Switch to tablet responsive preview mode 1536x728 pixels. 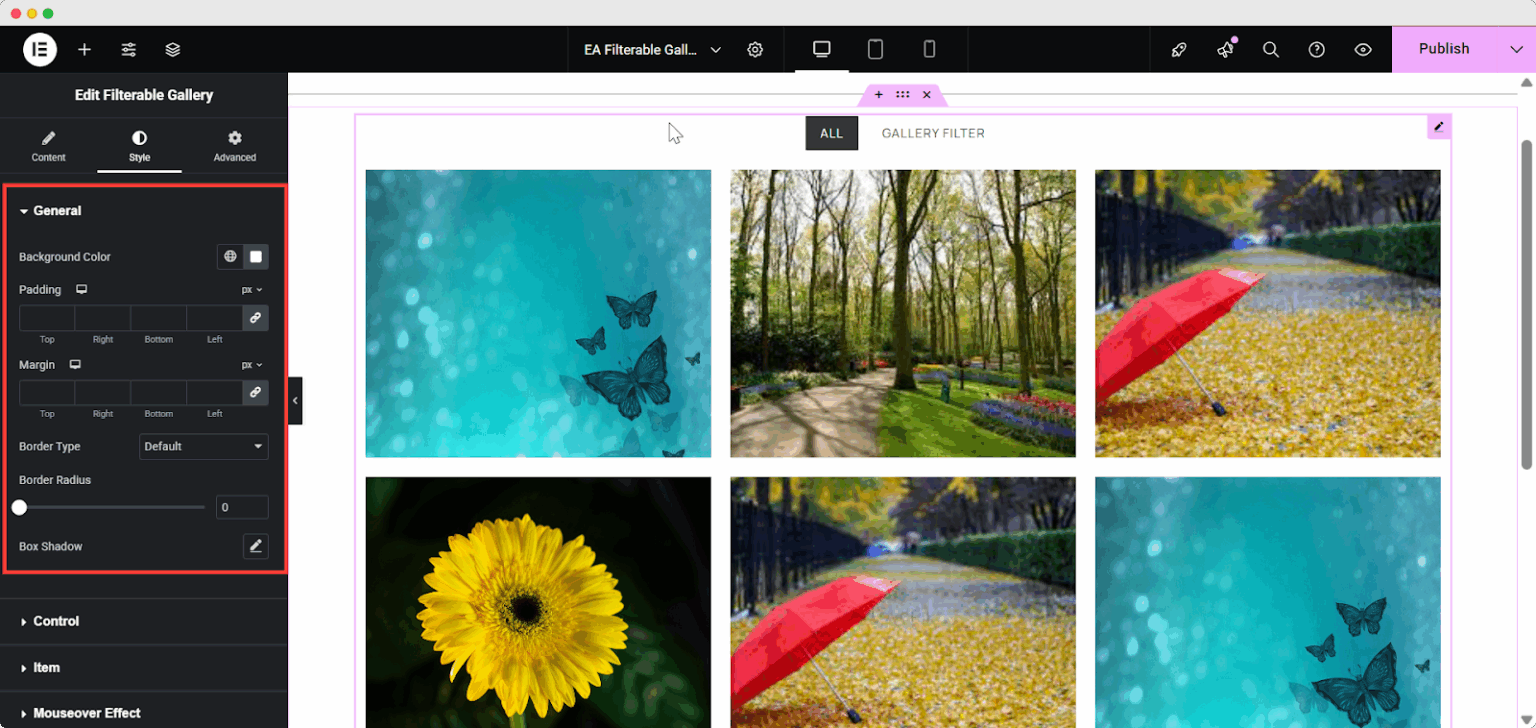click(x=876, y=48)
